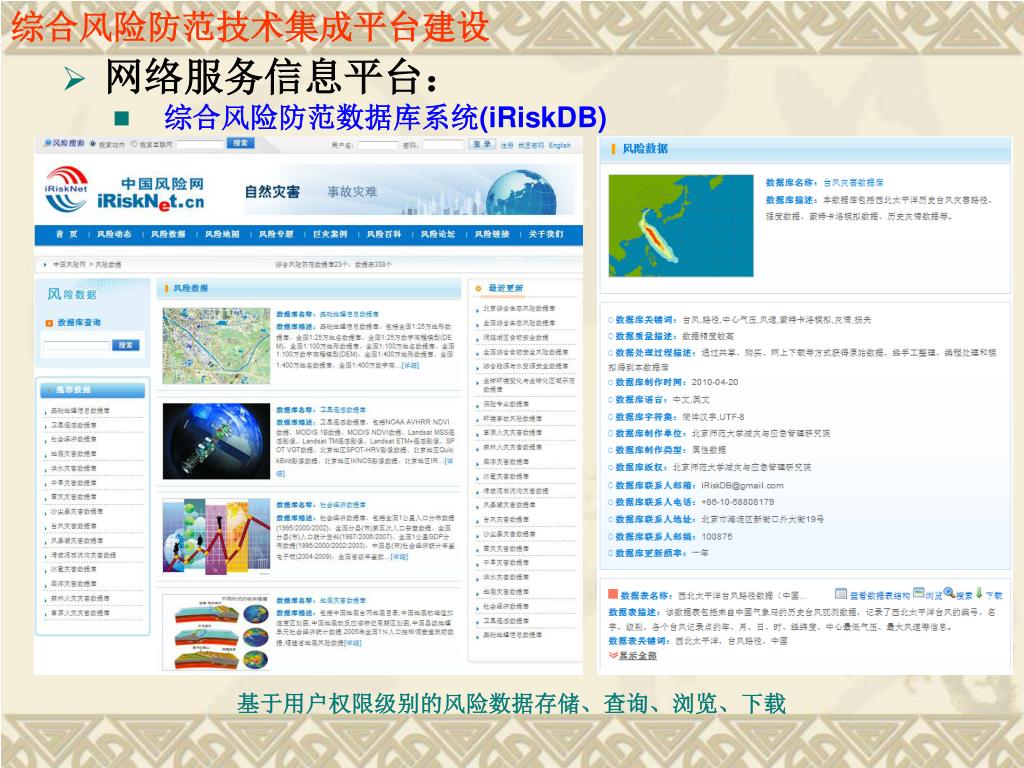Click the 2010-04-20 creation date
The width and height of the screenshot is (1024, 768).
tap(714, 382)
